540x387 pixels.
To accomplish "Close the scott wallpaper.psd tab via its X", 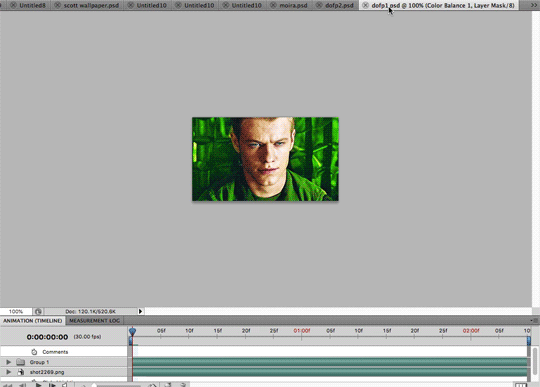I will (58, 5).
